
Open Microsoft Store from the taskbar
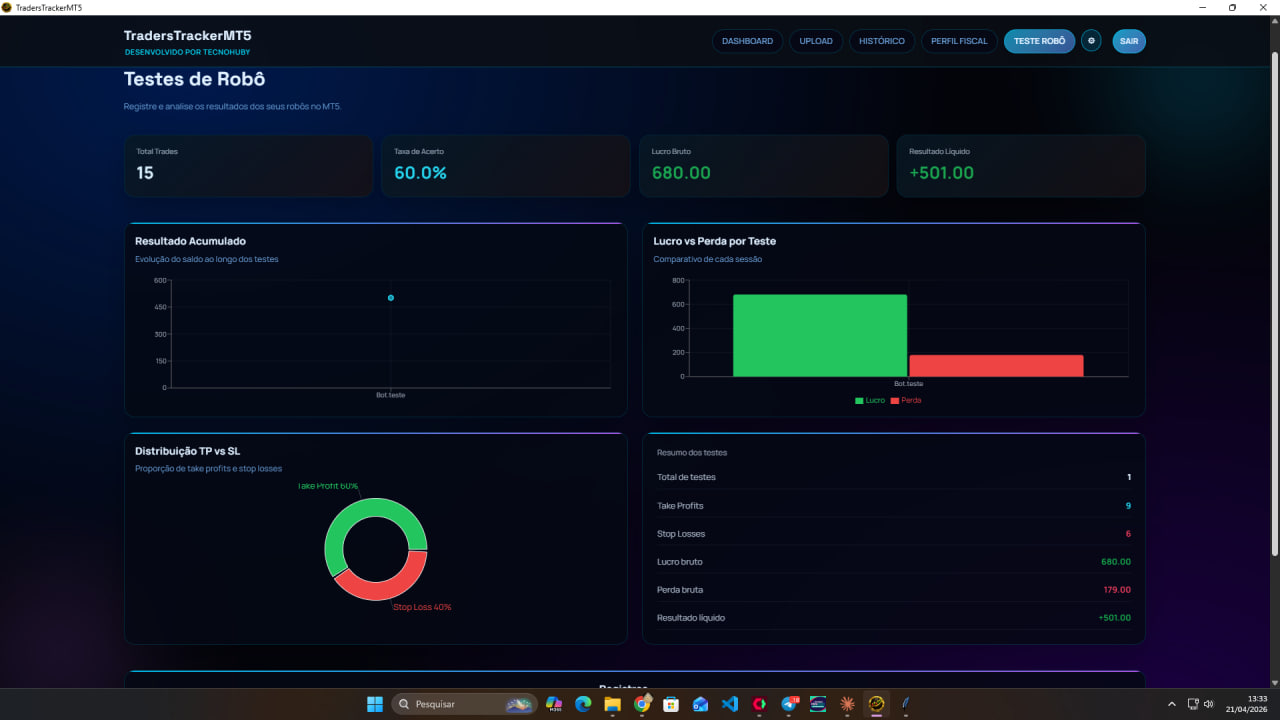click(x=671, y=704)
